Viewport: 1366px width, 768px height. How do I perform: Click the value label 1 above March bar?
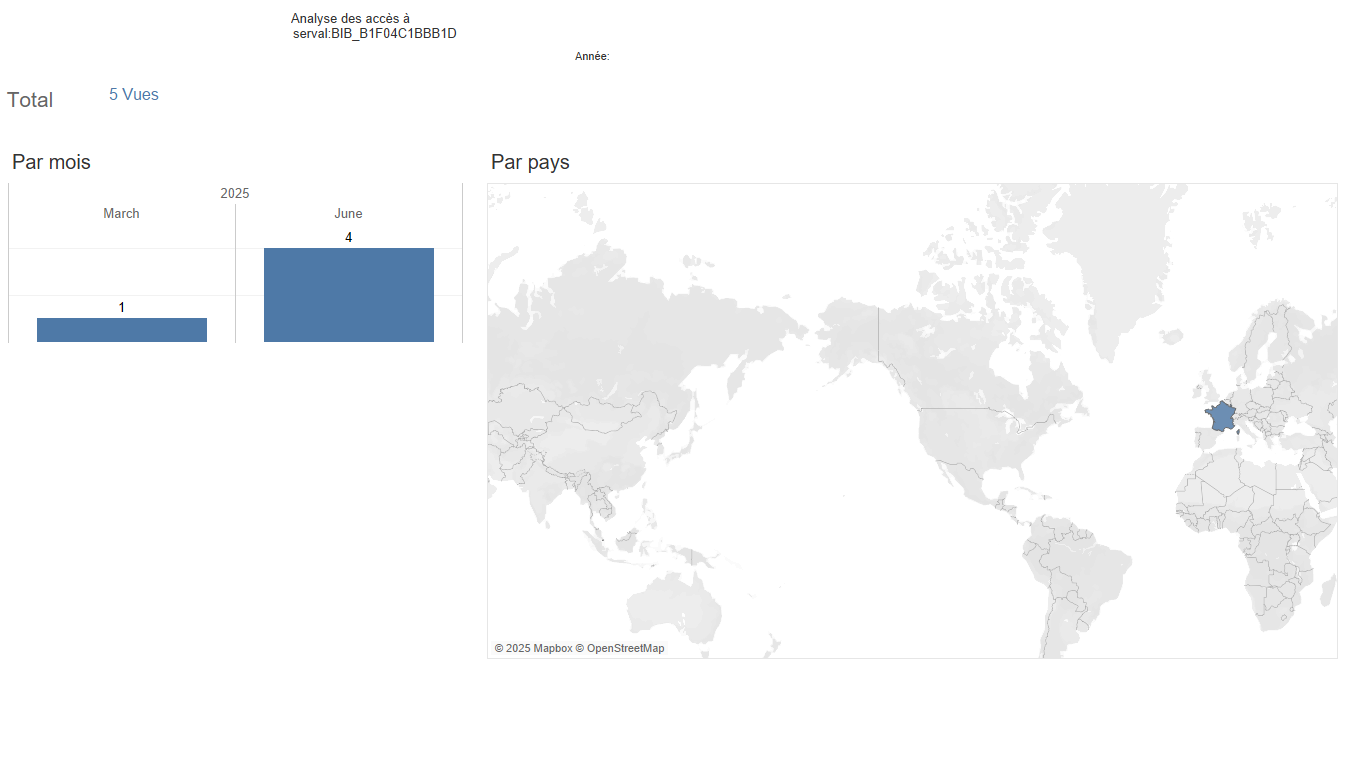(x=122, y=308)
